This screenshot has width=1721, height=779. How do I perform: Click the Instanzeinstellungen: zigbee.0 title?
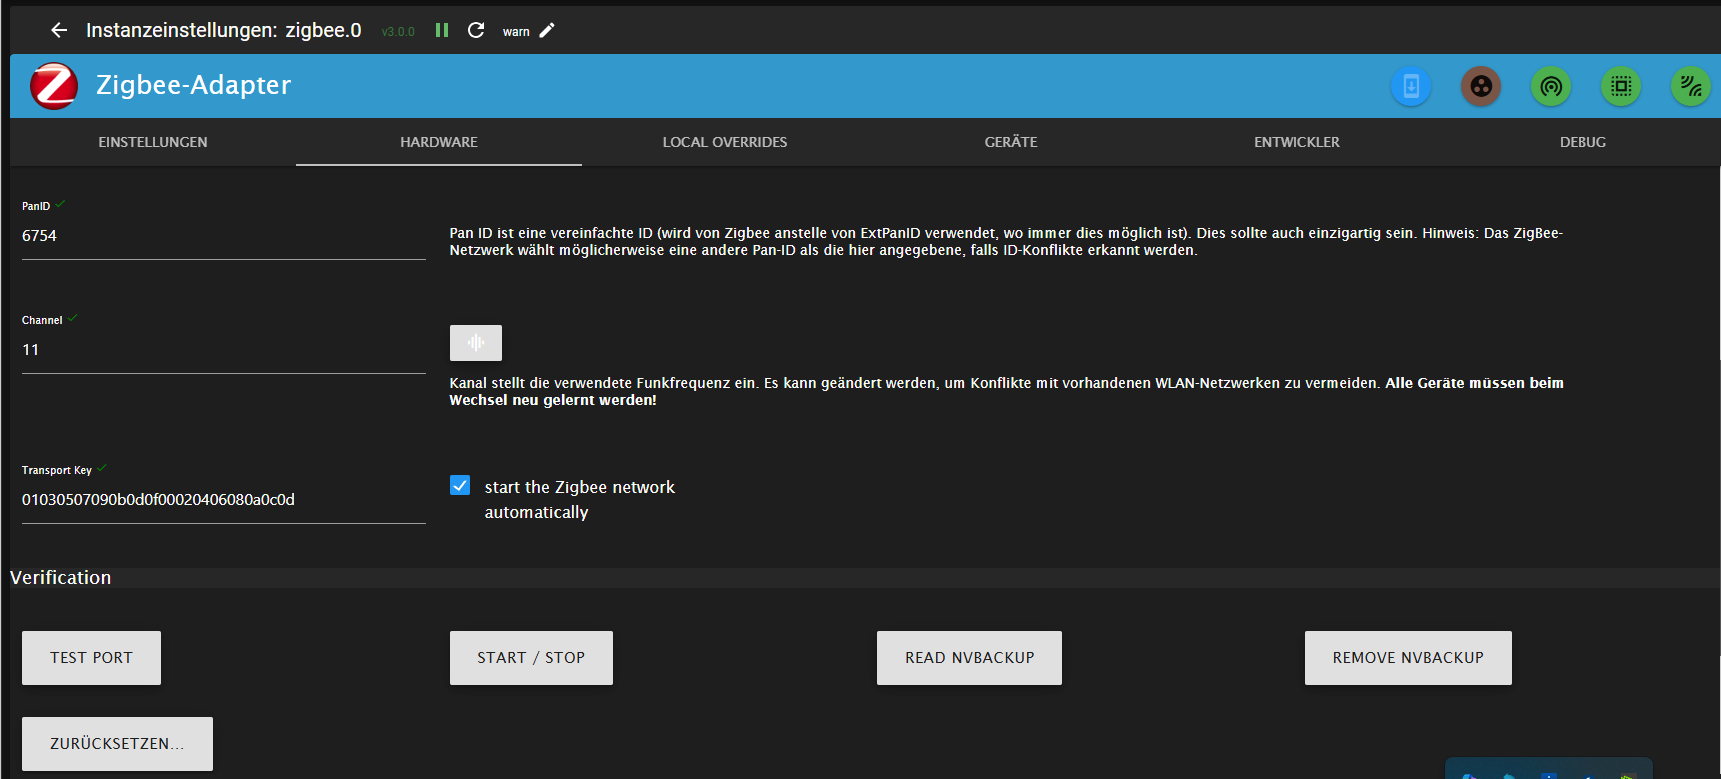point(224,30)
